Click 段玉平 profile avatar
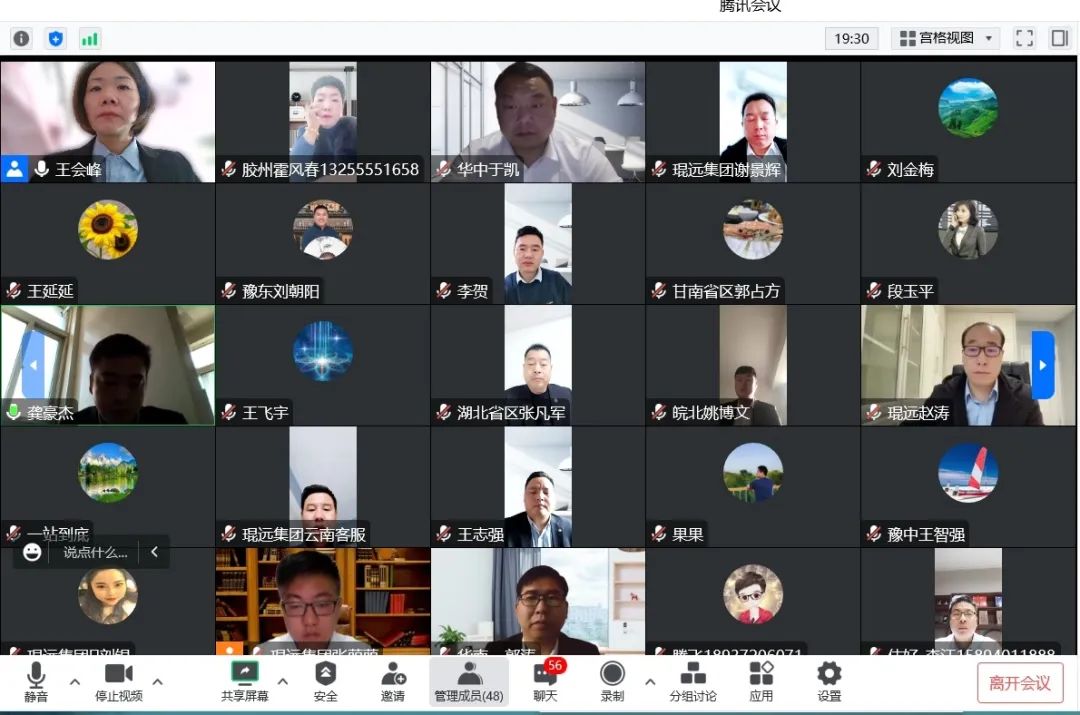1080x715 pixels. click(968, 229)
